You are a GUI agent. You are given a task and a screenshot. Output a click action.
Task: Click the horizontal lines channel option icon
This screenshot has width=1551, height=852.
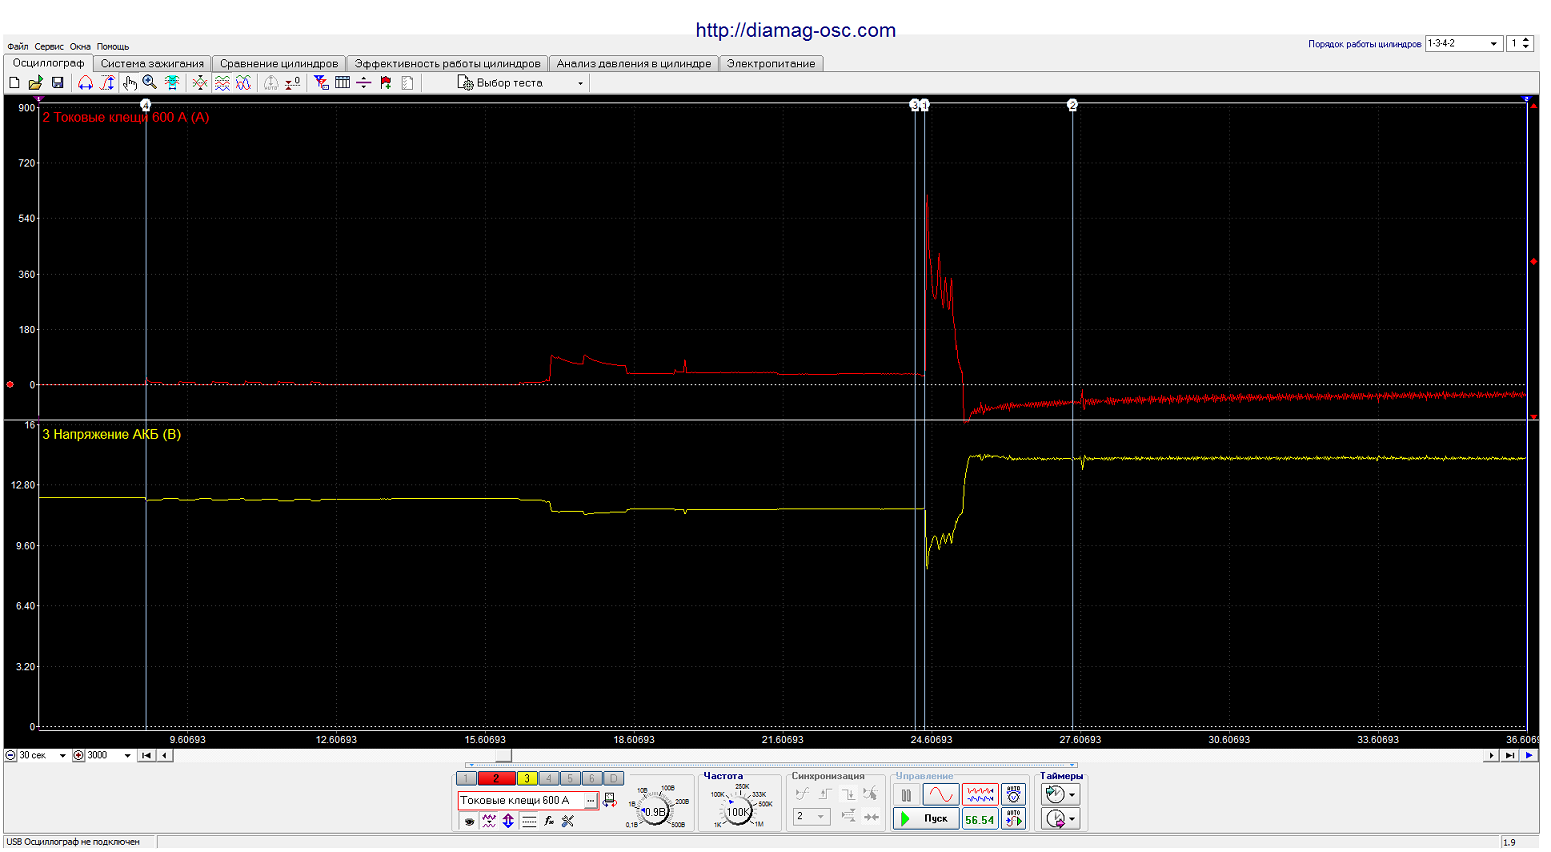(529, 821)
